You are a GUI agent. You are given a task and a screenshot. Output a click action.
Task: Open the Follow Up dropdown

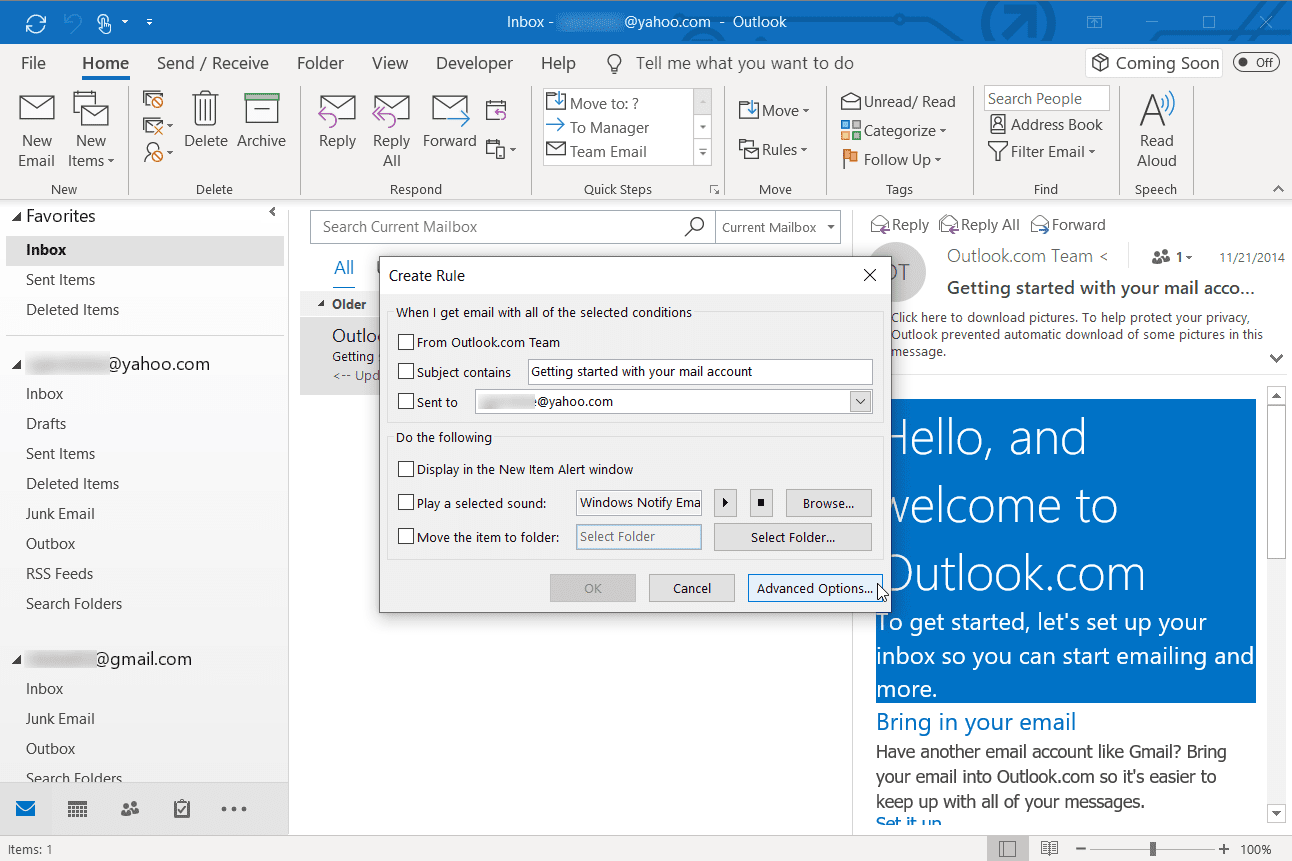[891, 159]
